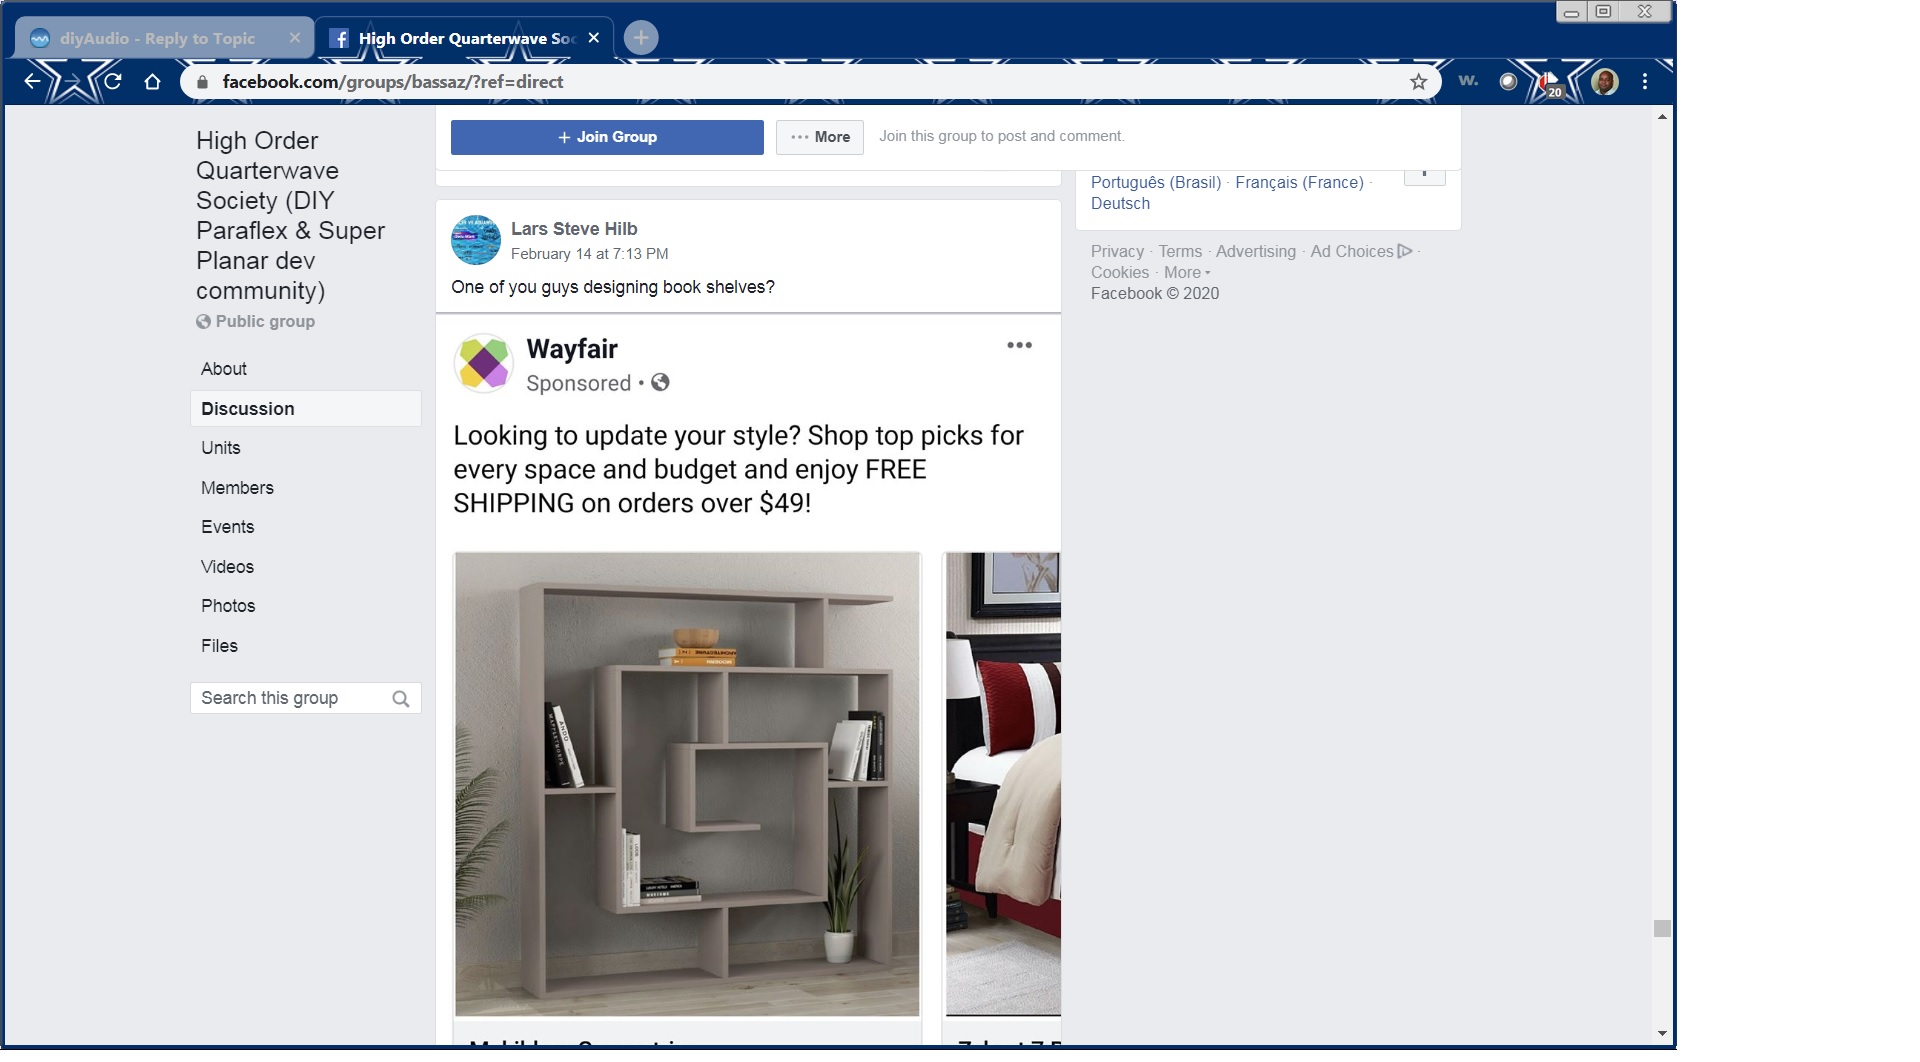1920x1062 pixels.
Task: Expand the footer More links
Action: pos(1187,272)
